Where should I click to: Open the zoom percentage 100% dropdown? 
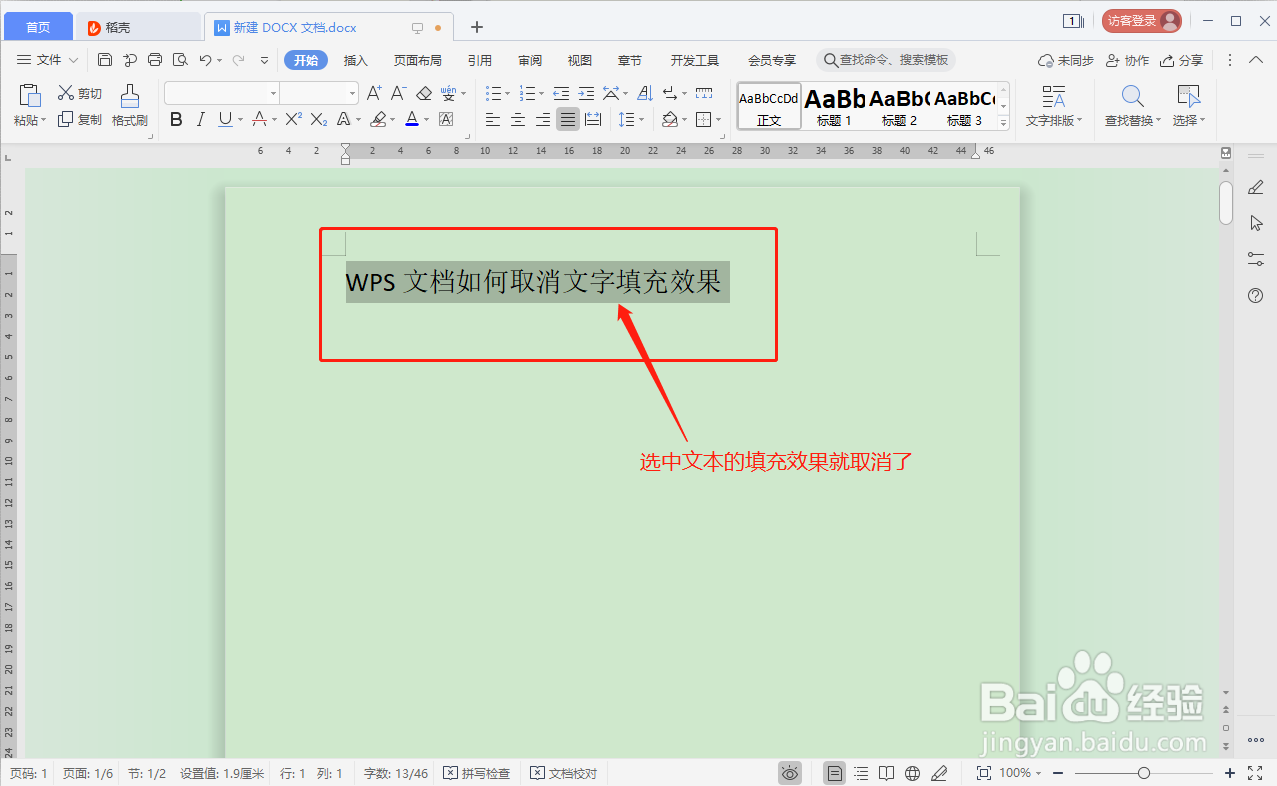point(1020,773)
